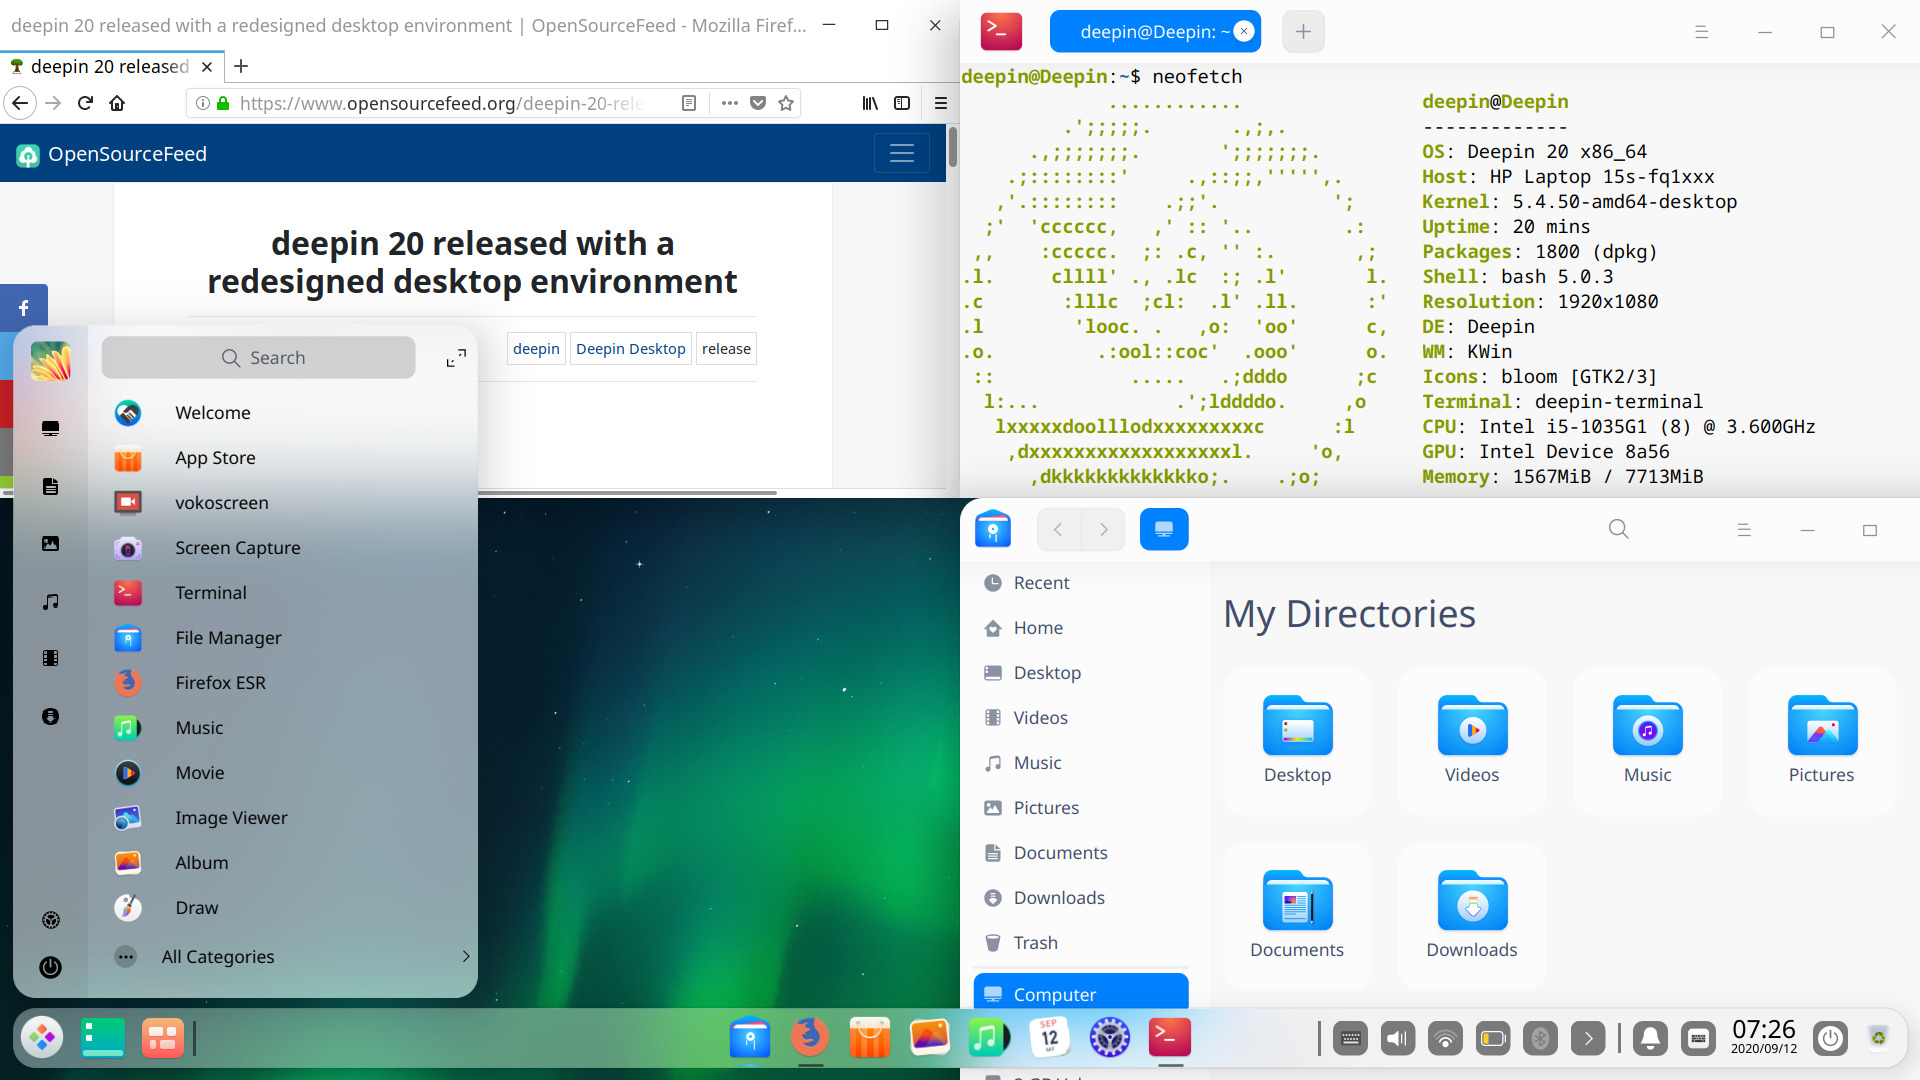Expand hidden tray icons with the arrow
Screen dimensions: 1920x1080
click(1588, 1038)
